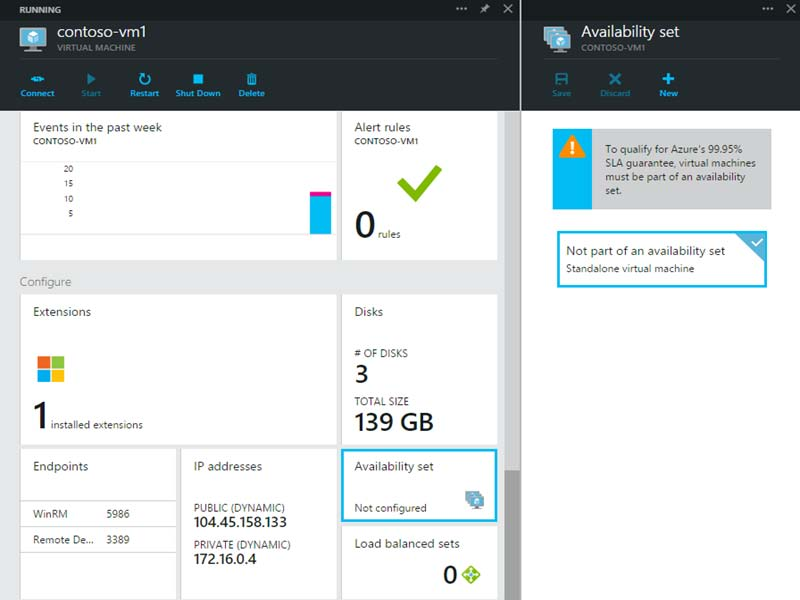Open the VM blade ellipsis menu
The image size is (800, 600).
(x=461, y=9)
